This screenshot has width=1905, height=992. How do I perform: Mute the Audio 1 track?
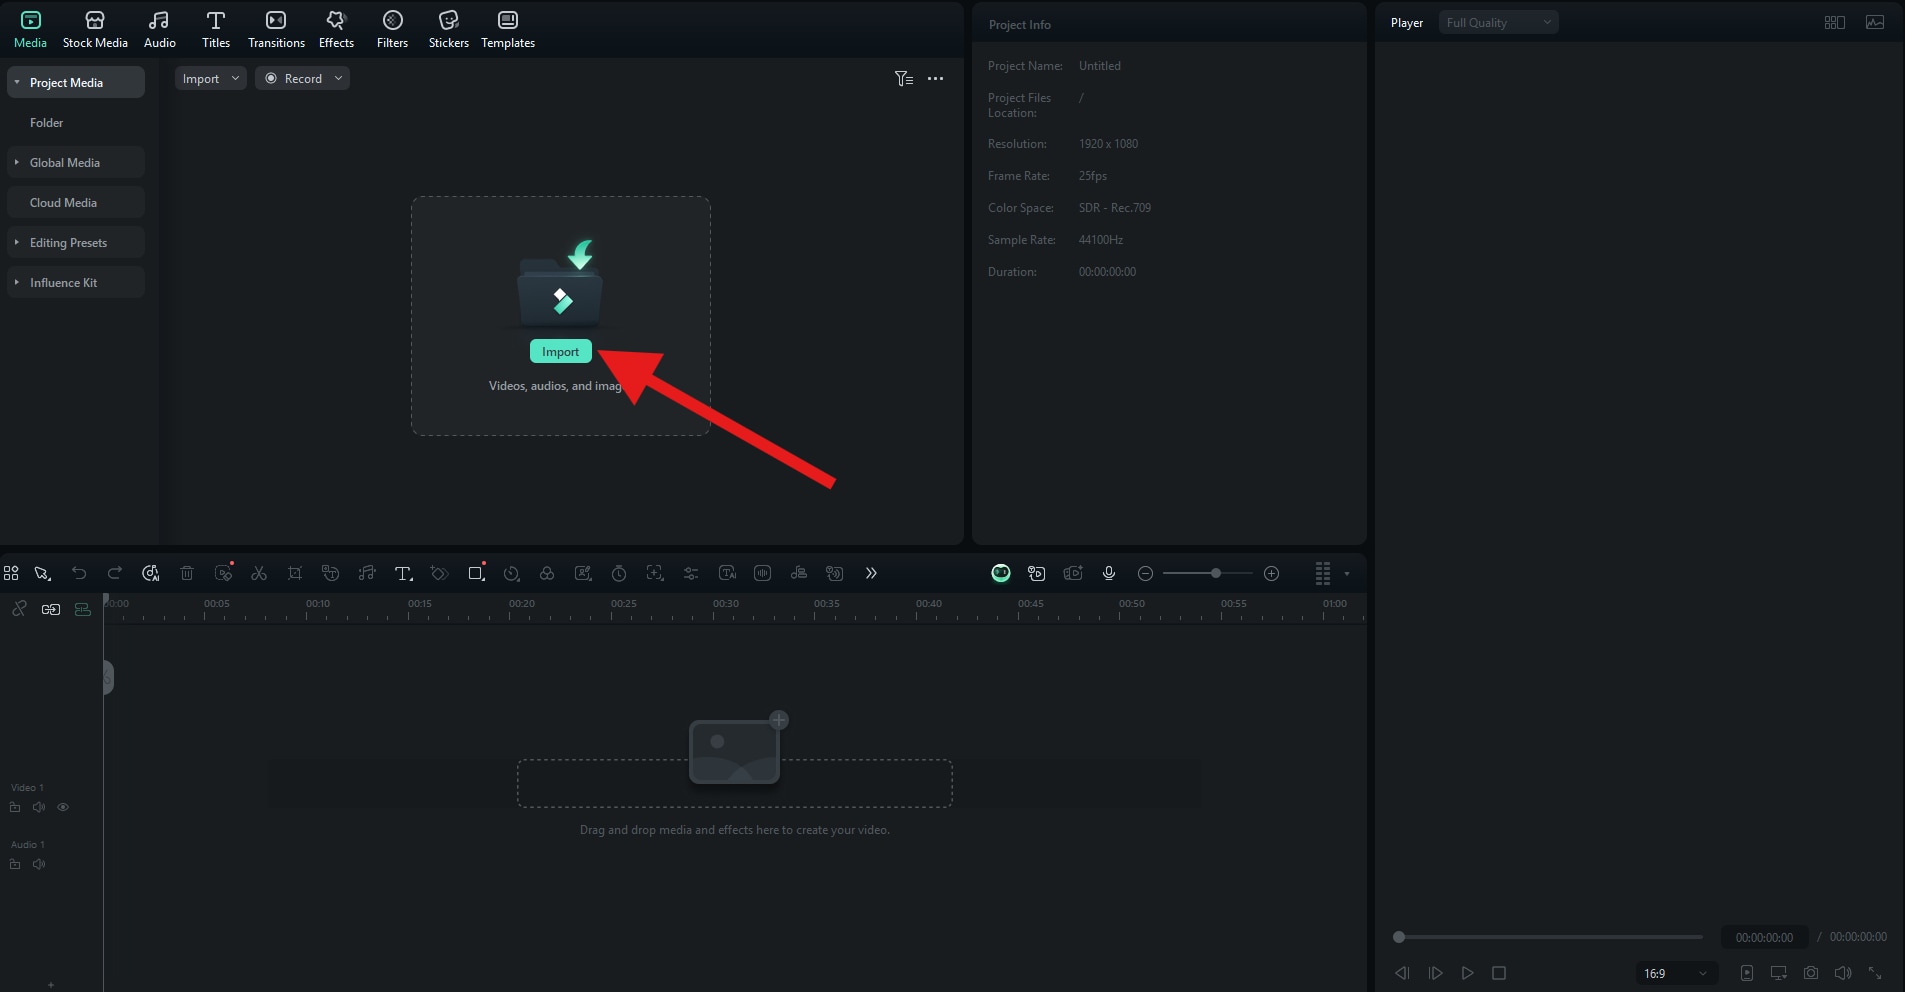(x=39, y=864)
